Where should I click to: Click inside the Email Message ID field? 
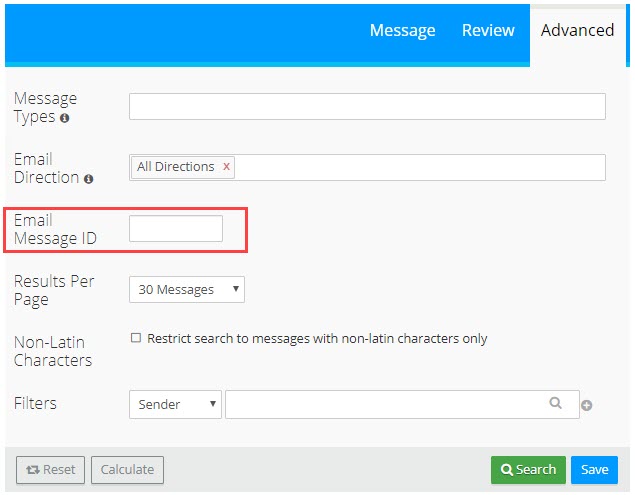[x=176, y=229]
